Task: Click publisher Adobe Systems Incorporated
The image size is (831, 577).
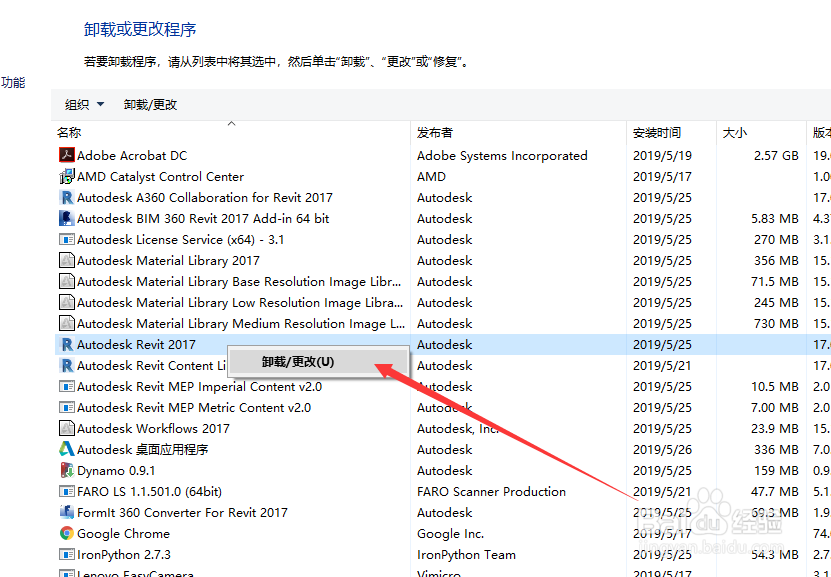Action: point(502,156)
